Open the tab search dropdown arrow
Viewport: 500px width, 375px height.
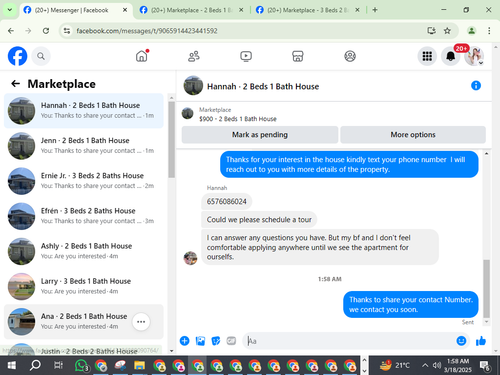[x=10, y=10]
